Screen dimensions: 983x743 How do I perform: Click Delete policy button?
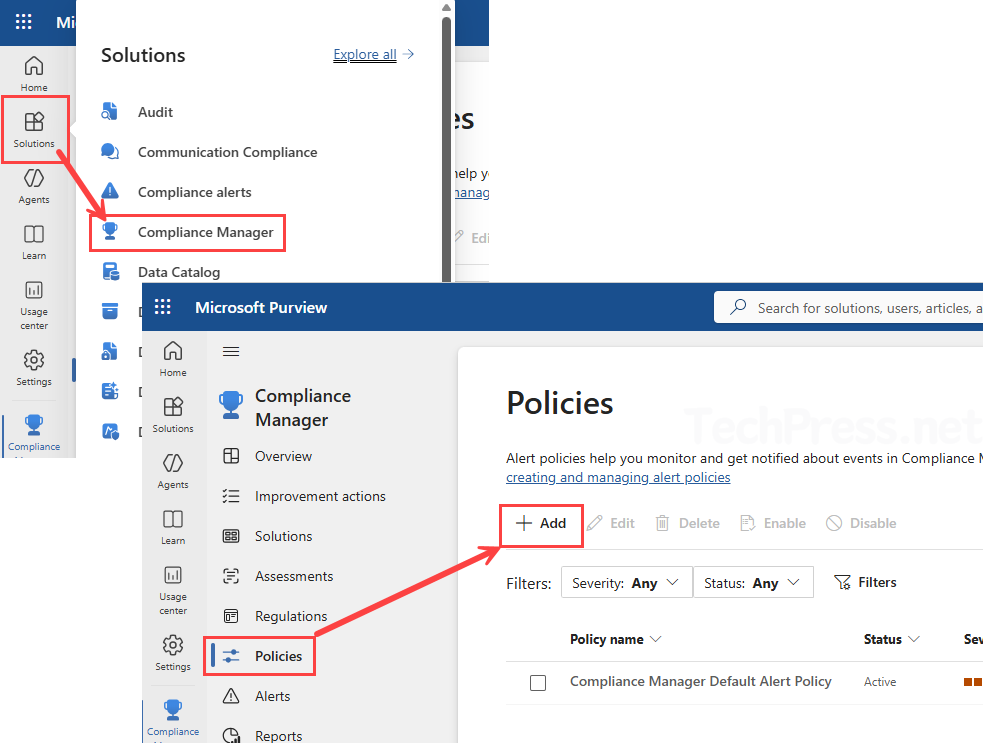[x=688, y=524]
